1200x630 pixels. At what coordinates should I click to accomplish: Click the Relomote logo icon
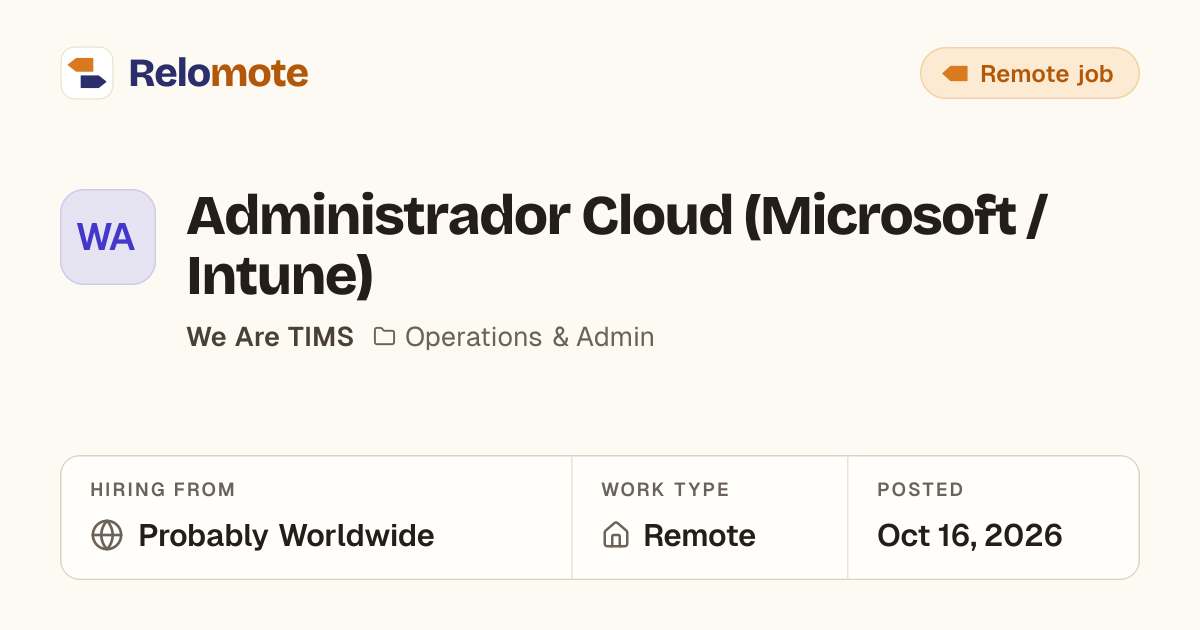[87, 73]
